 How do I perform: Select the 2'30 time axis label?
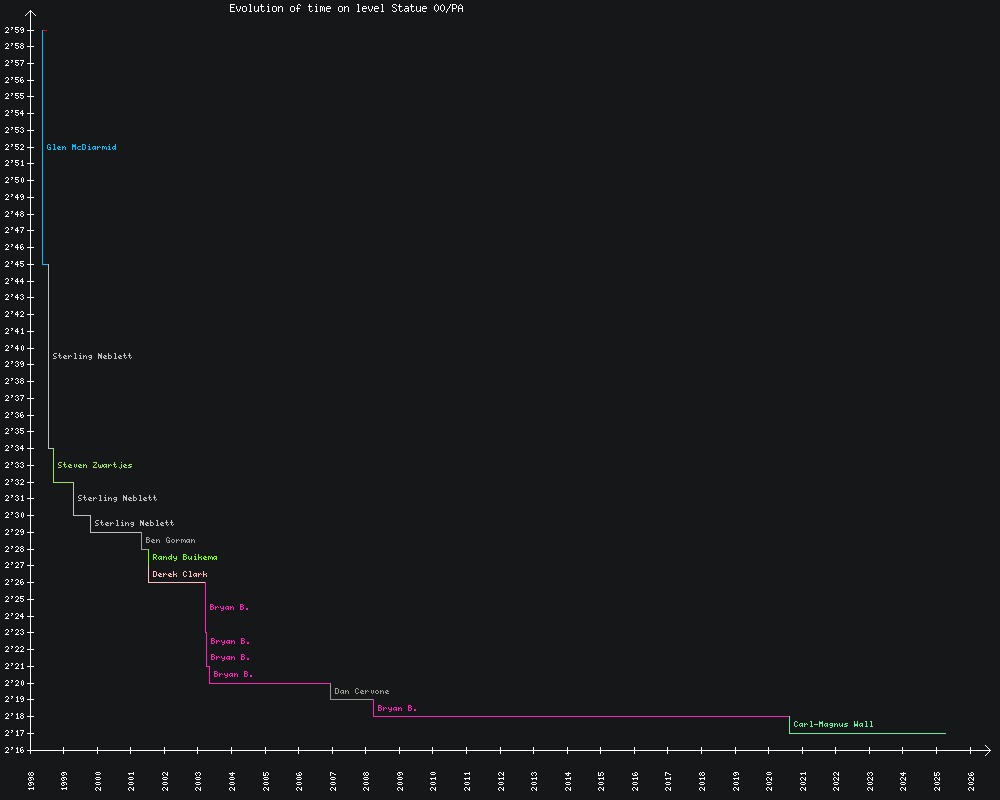point(14,515)
